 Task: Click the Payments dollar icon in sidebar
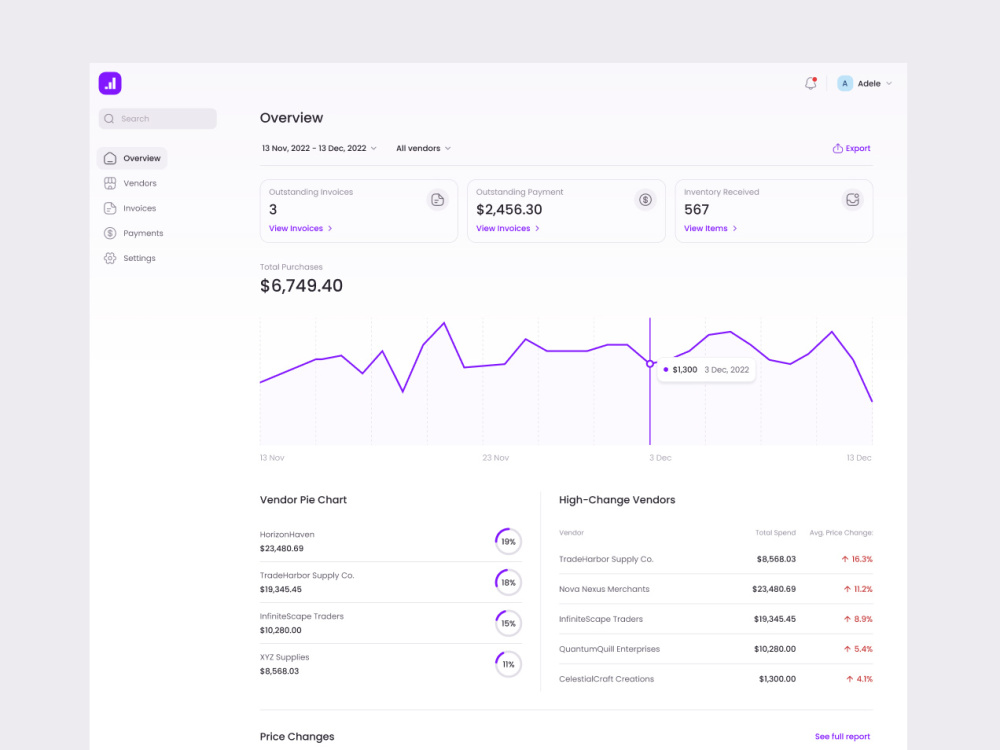pyautogui.click(x=110, y=233)
